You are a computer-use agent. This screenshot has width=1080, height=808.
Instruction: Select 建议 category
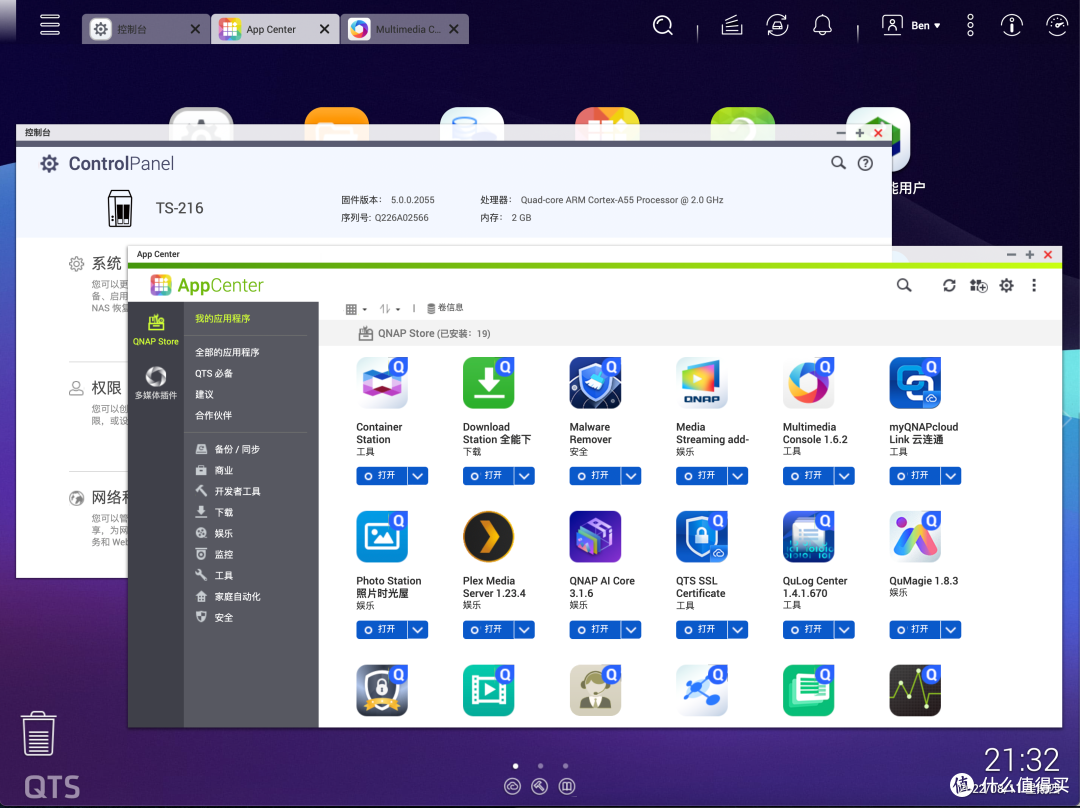coord(204,394)
